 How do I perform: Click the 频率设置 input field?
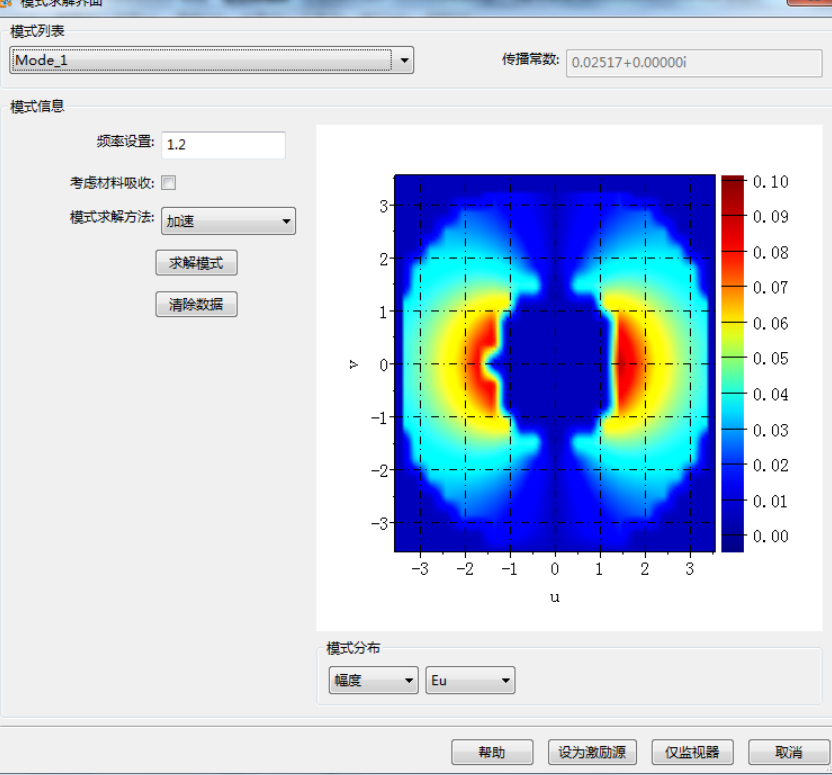pyautogui.click(x=223, y=144)
